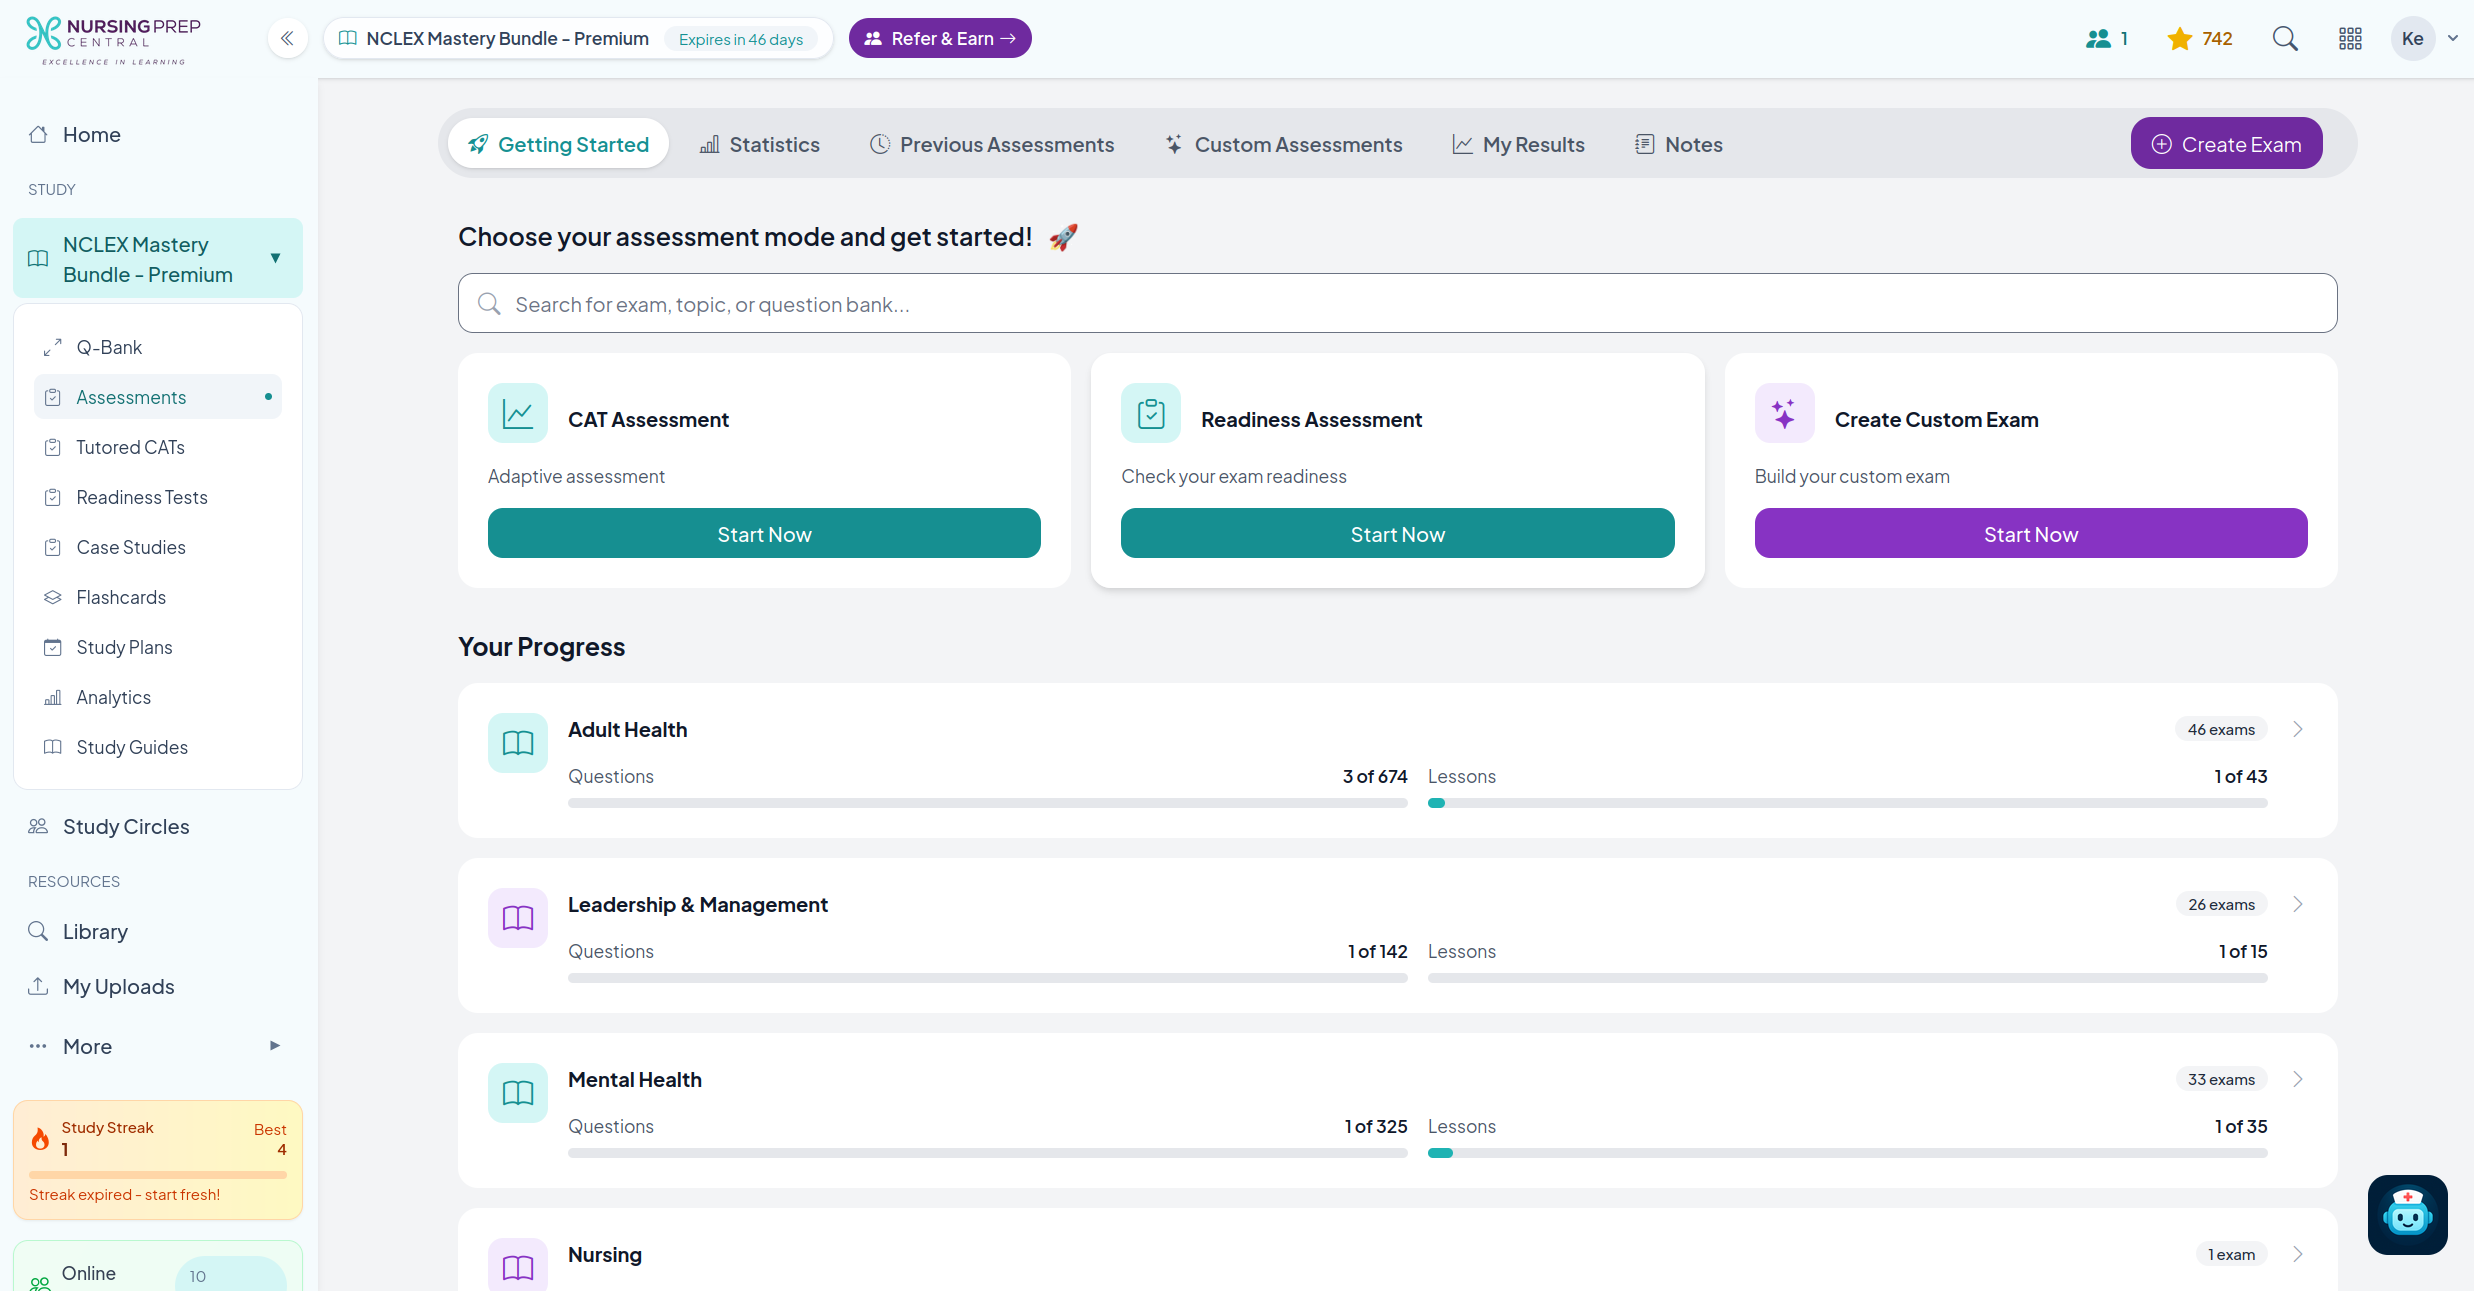Open the Previous Assessments tab
The width and height of the screenshot is (2474, 1291).
pyautogui.click(x=992, y=144)
